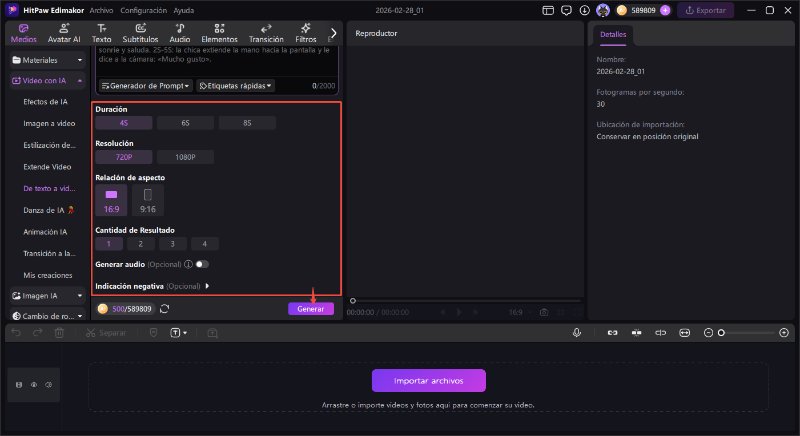
Task: Switch to the Texto tab
Action: coord(102,33)
